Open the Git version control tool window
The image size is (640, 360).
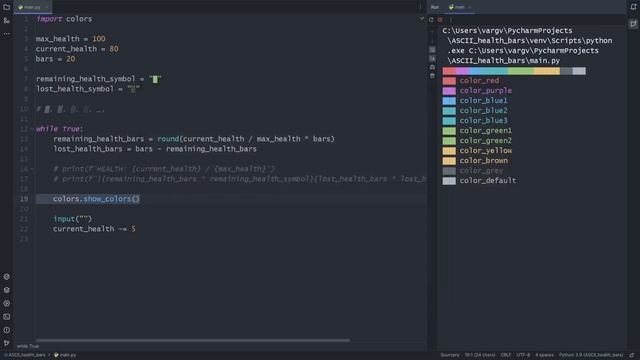(7, 343)
